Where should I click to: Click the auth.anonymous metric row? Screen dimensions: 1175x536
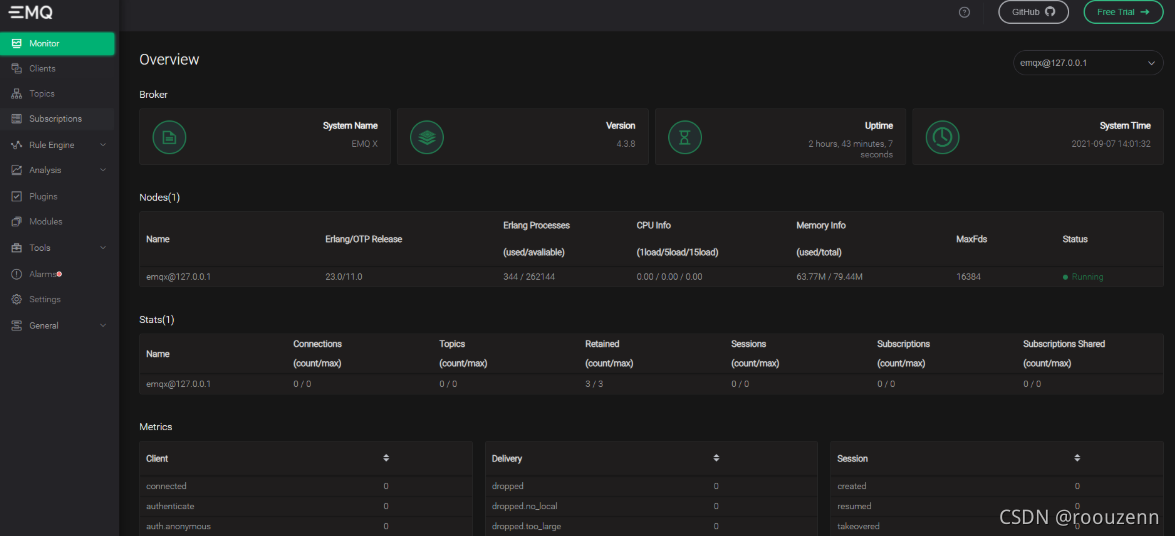coord(306,526)
